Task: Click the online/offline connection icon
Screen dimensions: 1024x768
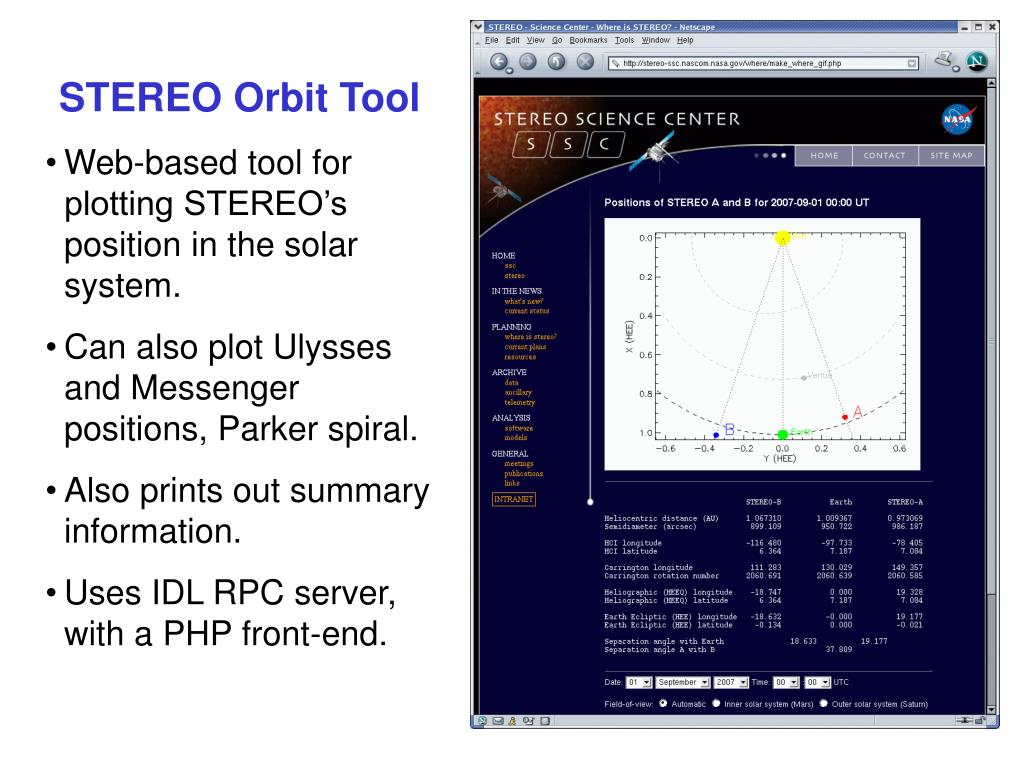Action: click(x=965, y=721)
